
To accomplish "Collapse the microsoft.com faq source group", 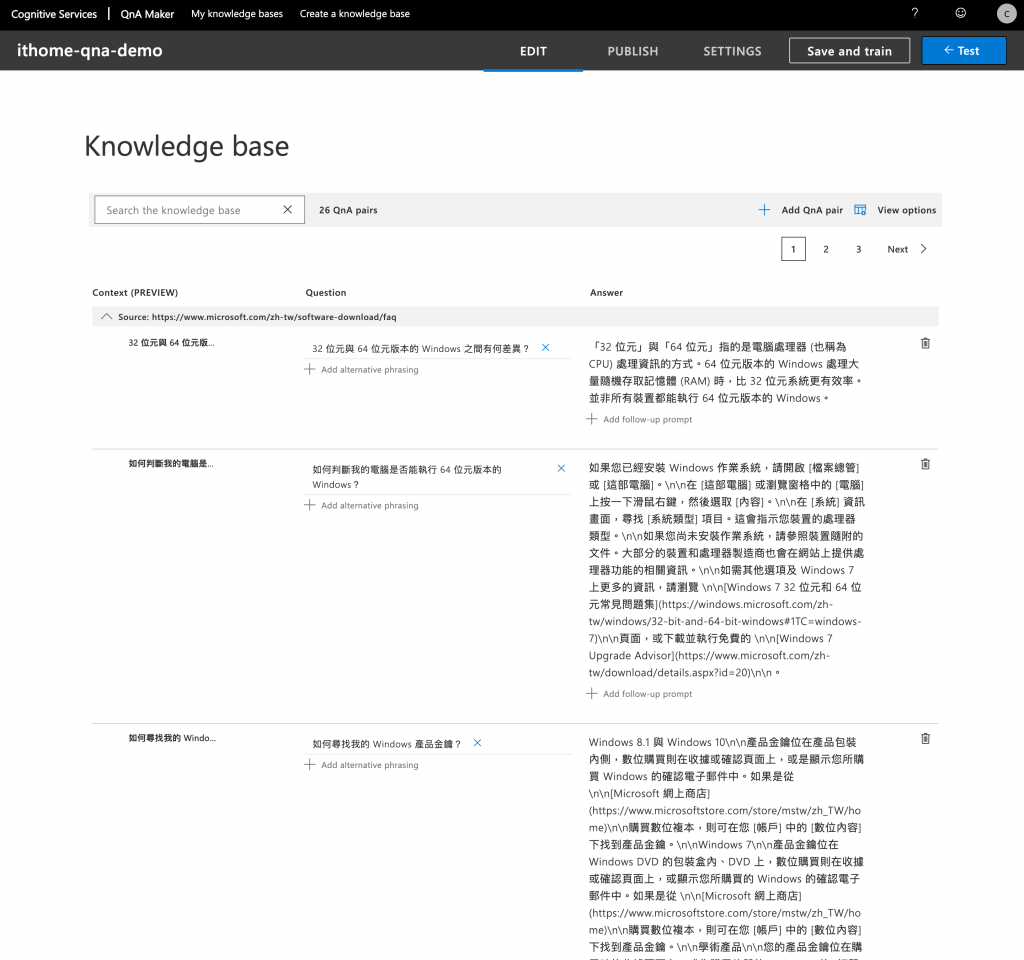I will pyautogui.click(x=106, y=317).
